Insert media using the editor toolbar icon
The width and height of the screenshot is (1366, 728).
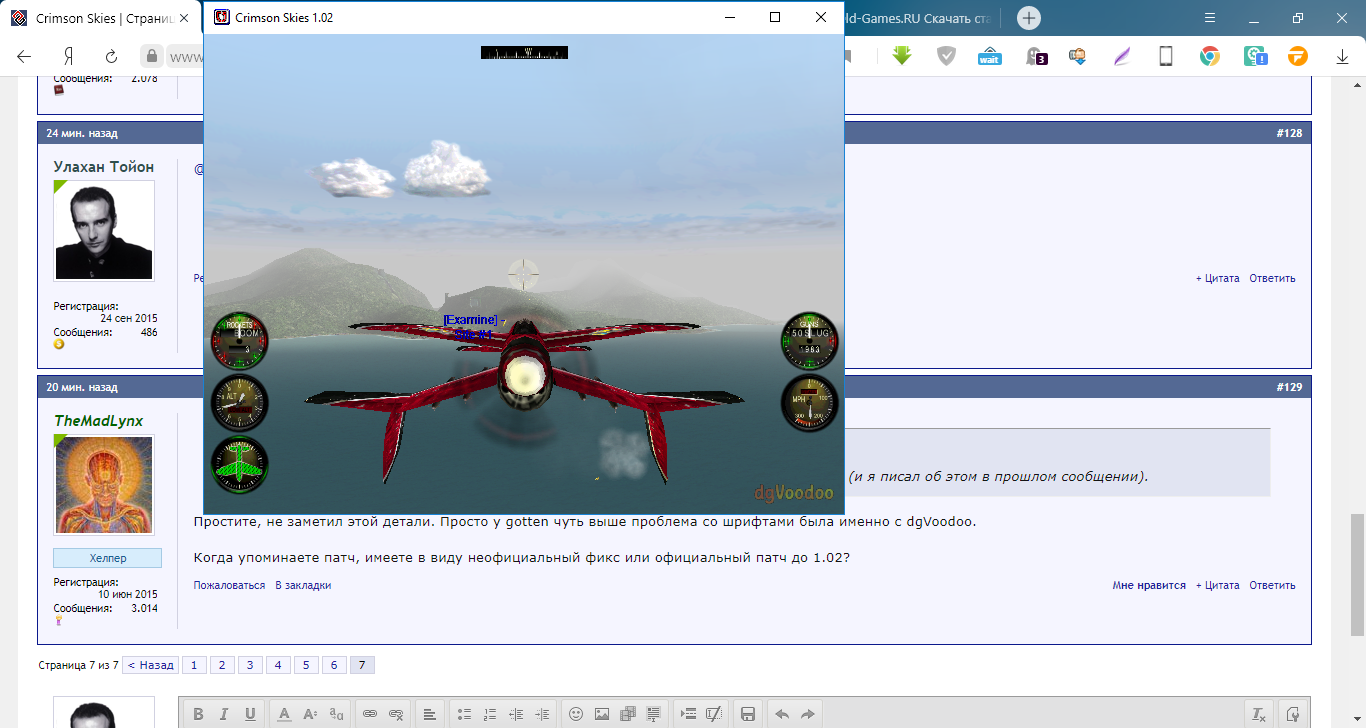tap(628, 714)
